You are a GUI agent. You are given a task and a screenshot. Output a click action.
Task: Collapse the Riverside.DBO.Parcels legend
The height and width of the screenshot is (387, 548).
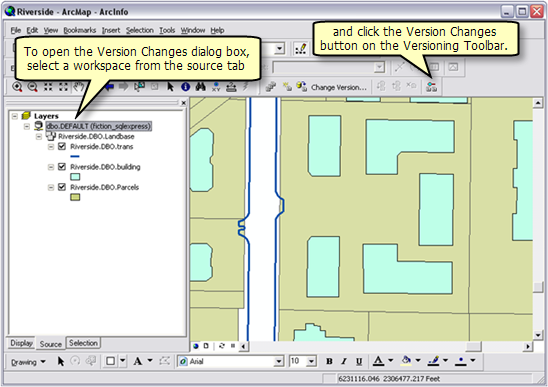tap(51, 187)
